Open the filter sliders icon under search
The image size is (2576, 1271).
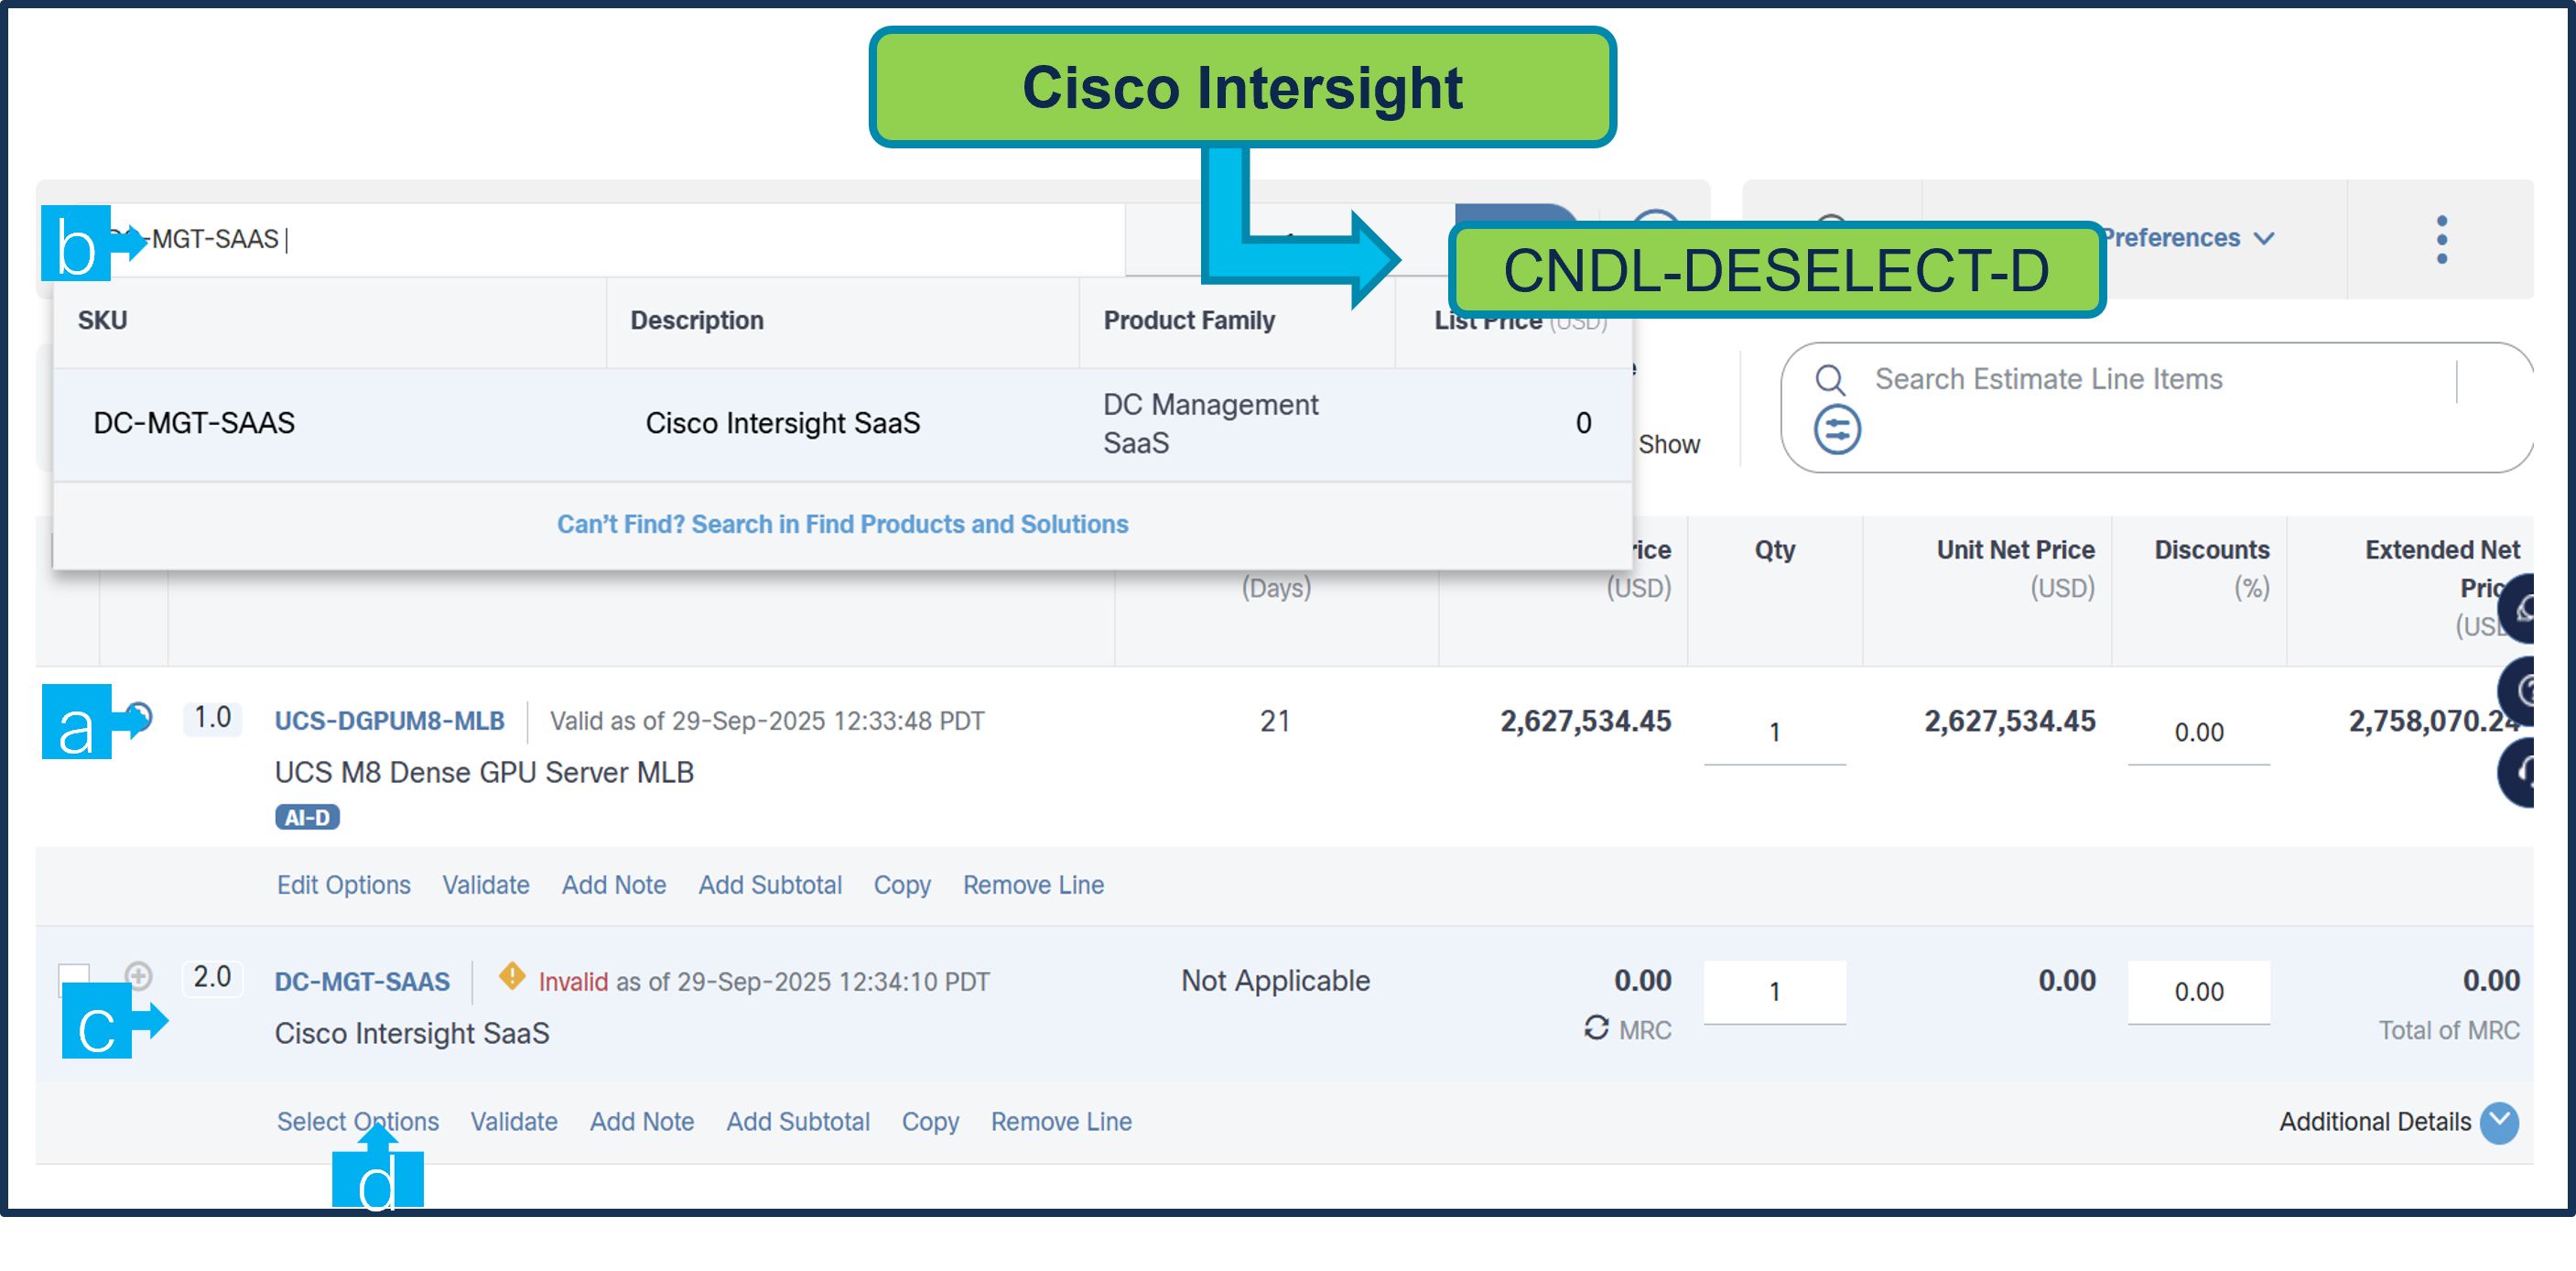pyautogui.click(x=1837, y=430)
